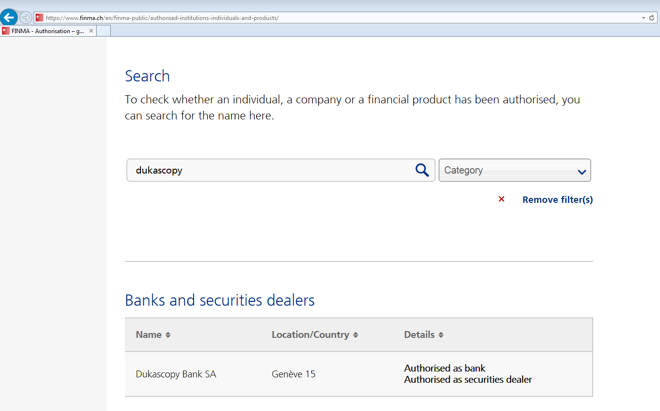Click the Banks and securities dealers heading

point(220,300)
